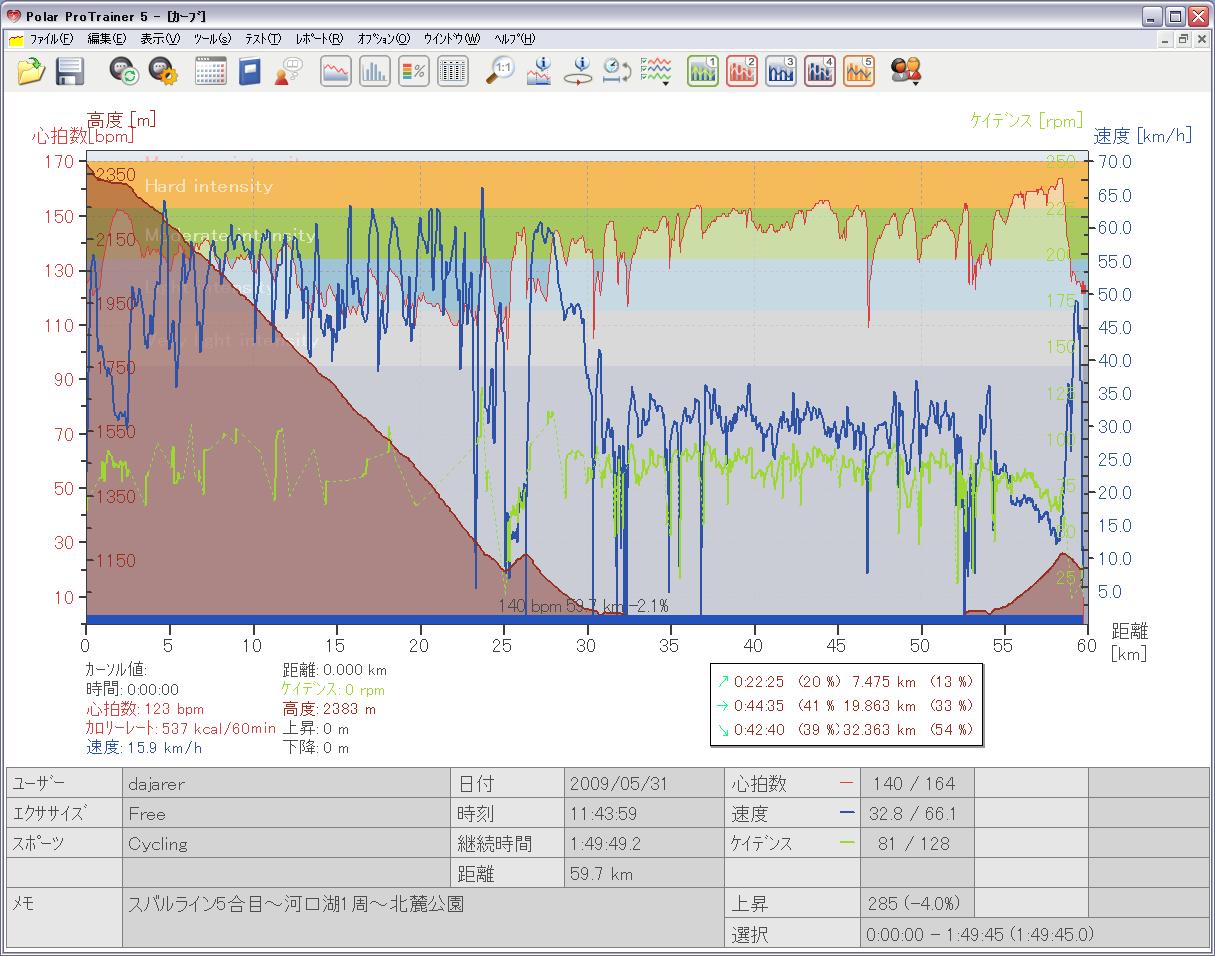The image size is (1215, 956).
Task: Click the 距離 [km] x-axis label
Action: point(1130,642)
